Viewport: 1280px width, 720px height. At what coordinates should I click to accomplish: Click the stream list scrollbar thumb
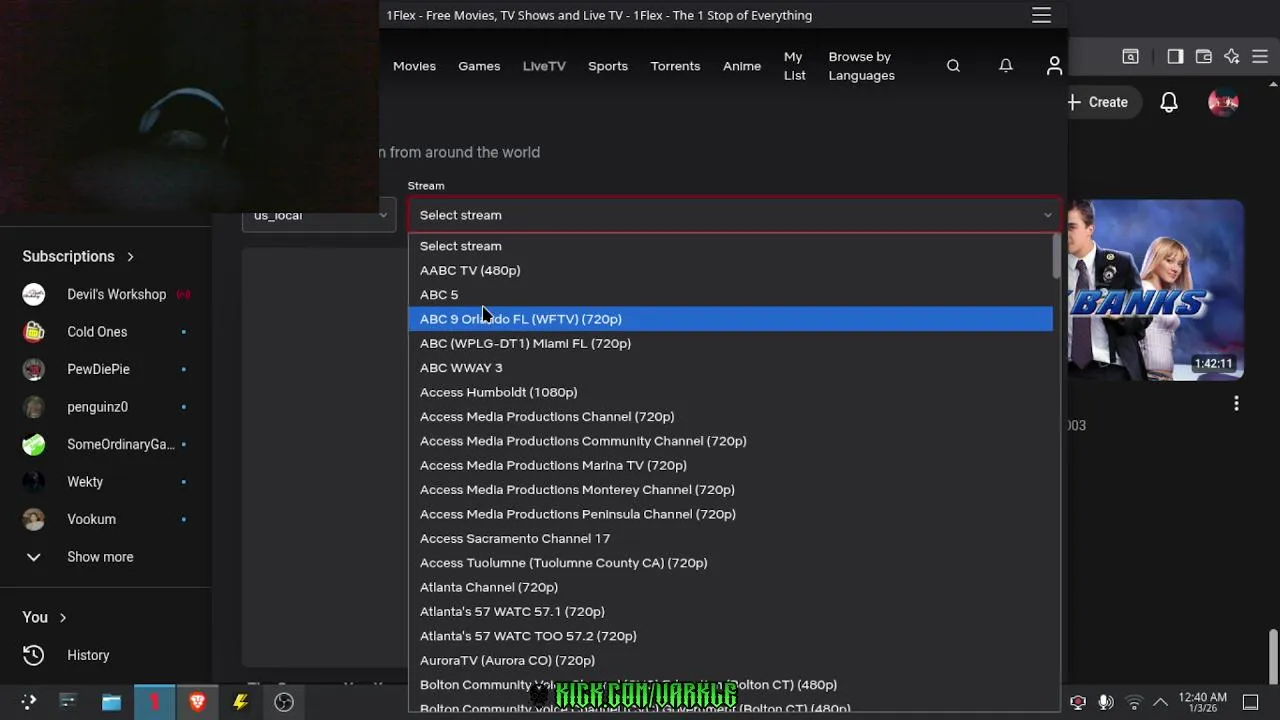(1056, 256)
